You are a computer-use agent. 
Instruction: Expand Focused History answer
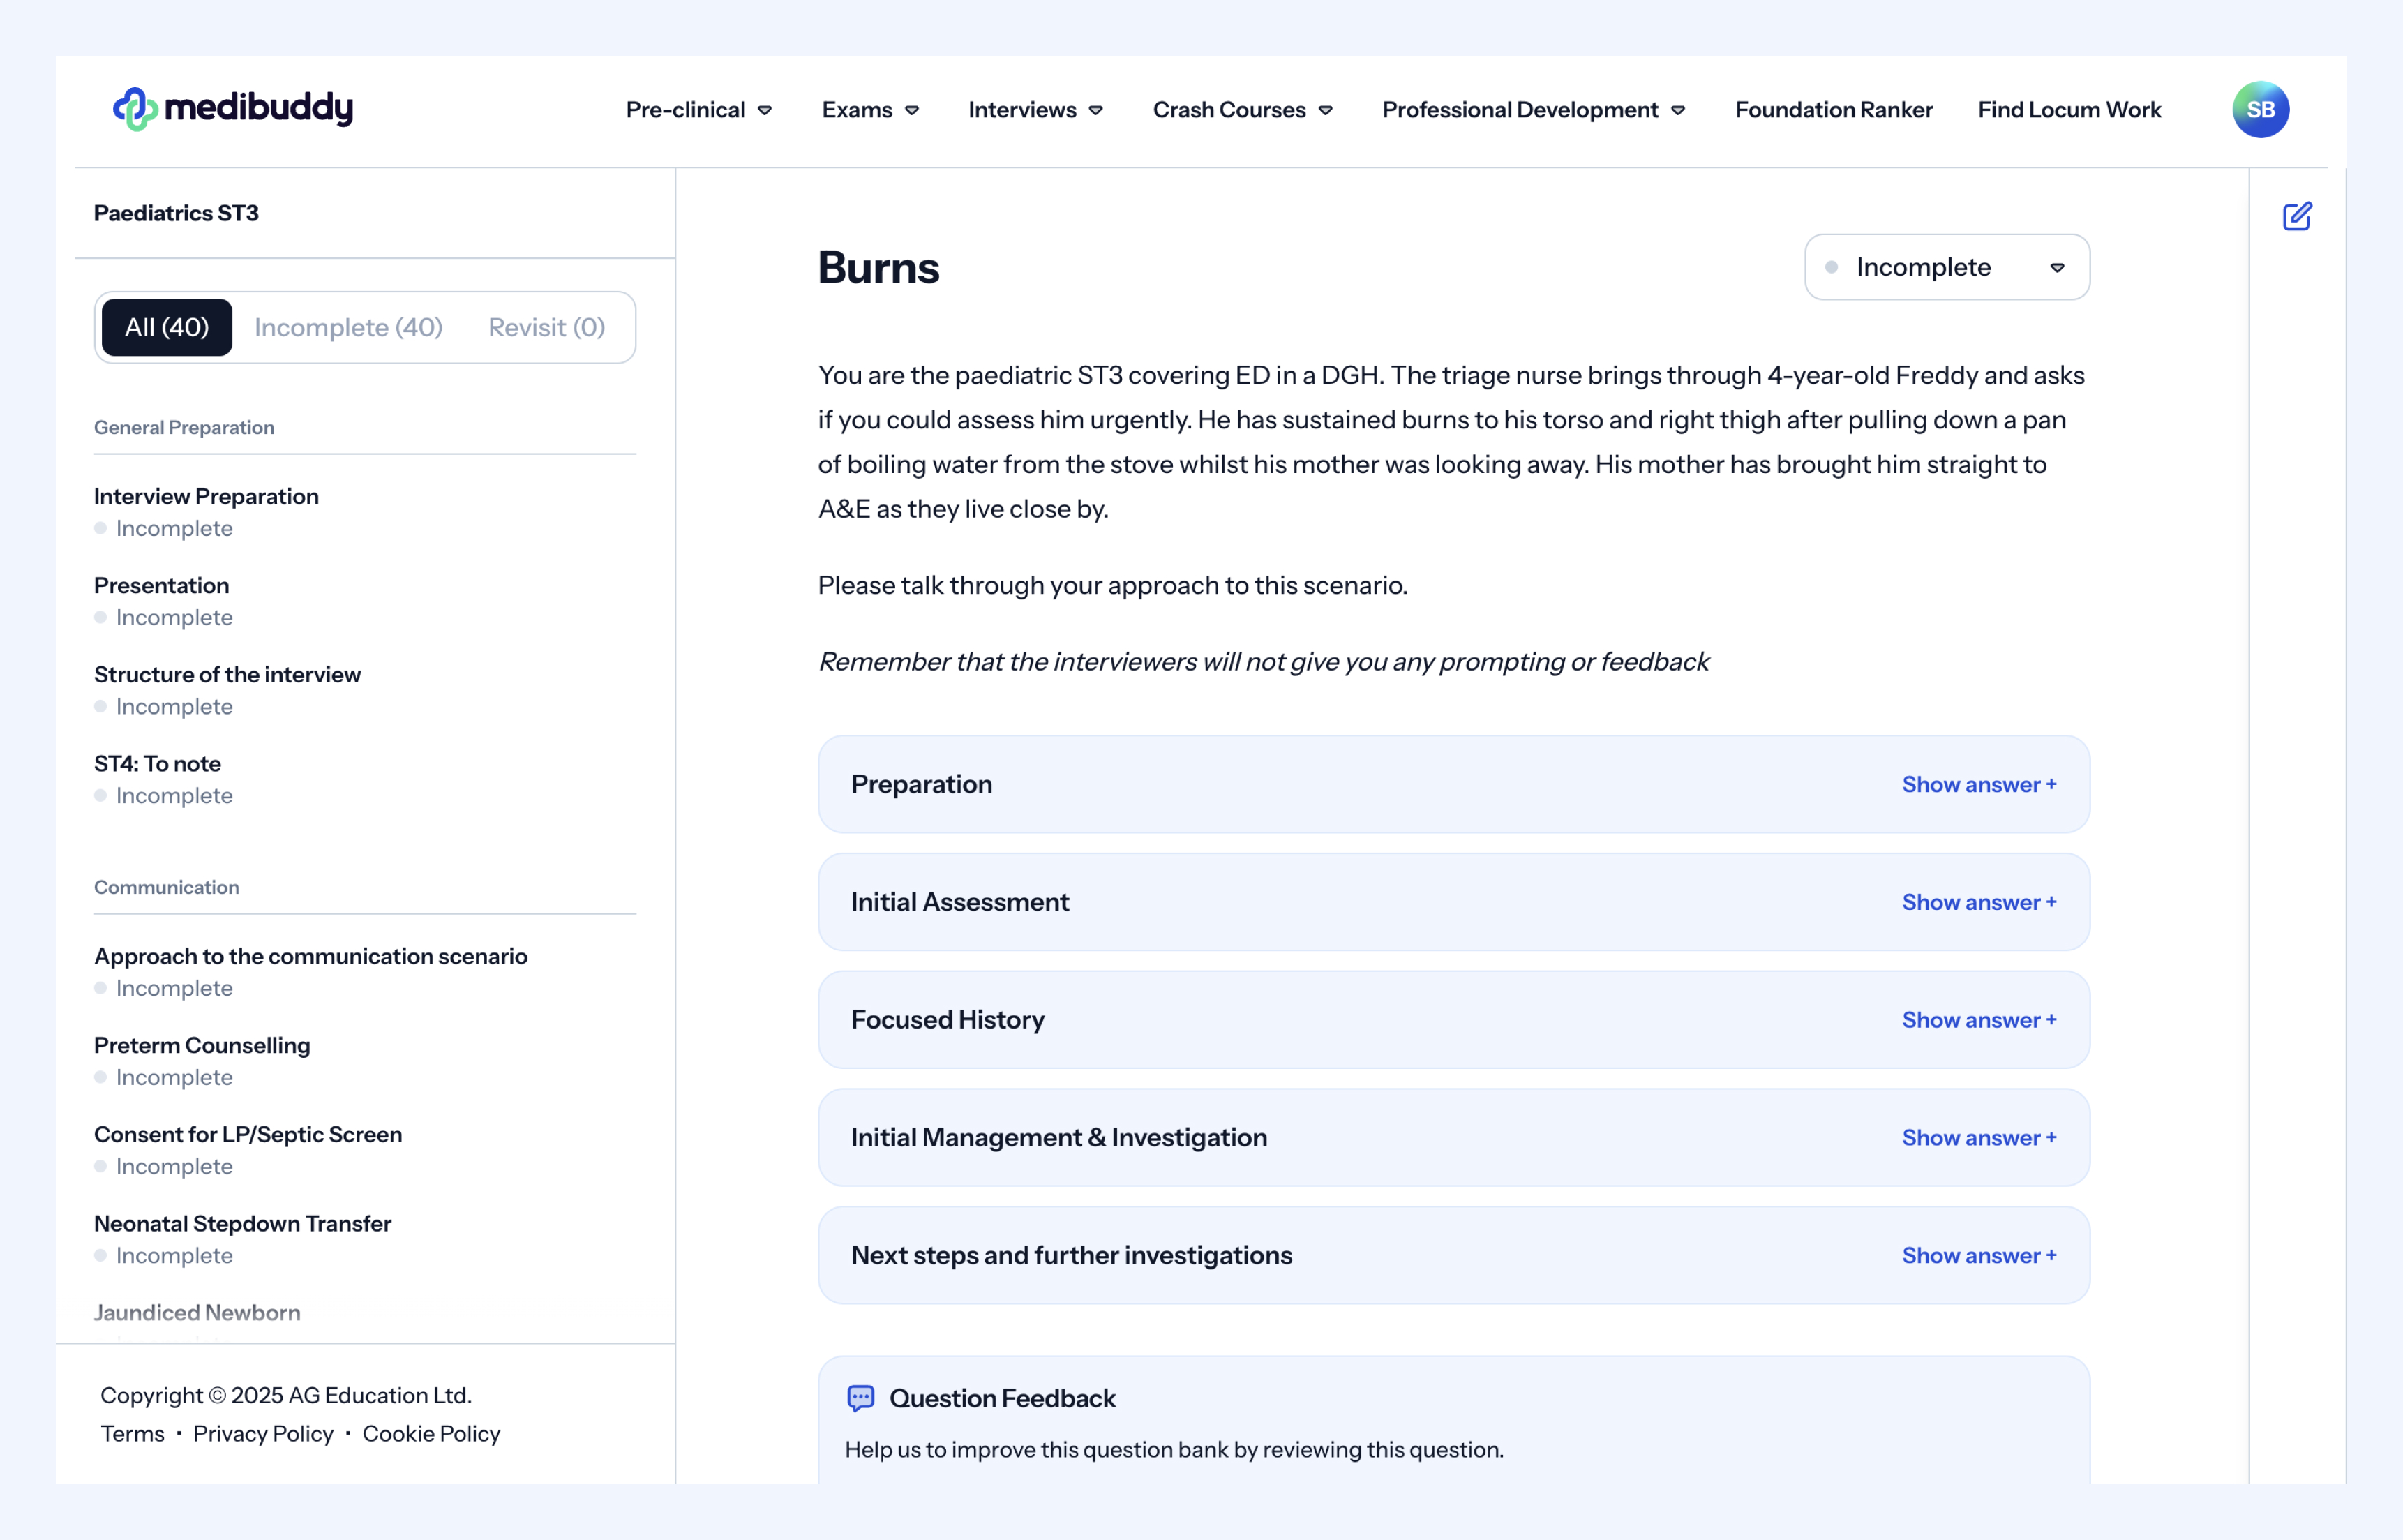tap(1978, 1020)
